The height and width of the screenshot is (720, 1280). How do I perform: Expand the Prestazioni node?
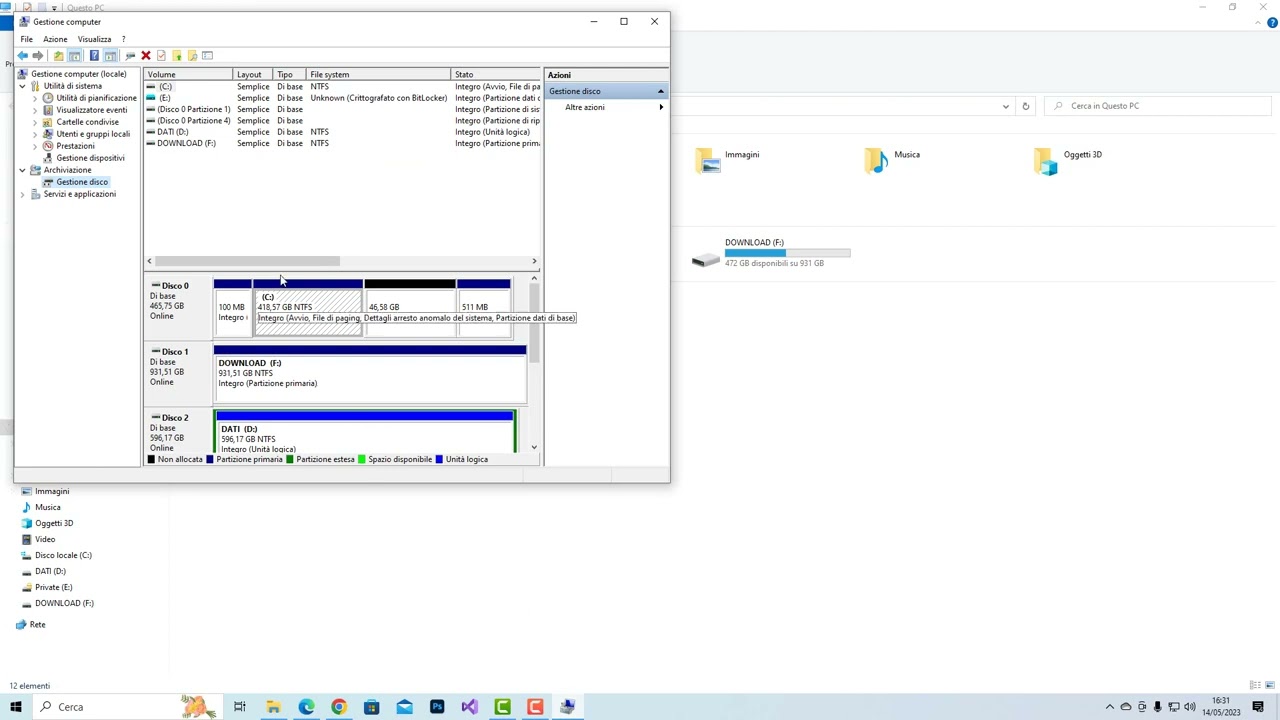pyautogui.click(x=35, y=146)
